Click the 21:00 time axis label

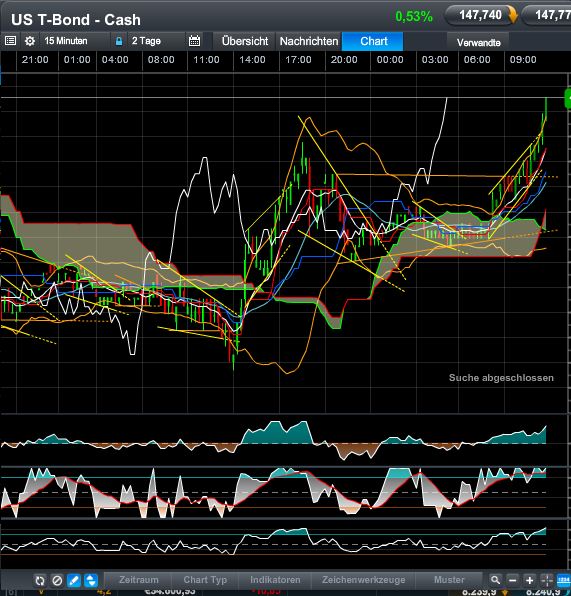tap(35, 60)
